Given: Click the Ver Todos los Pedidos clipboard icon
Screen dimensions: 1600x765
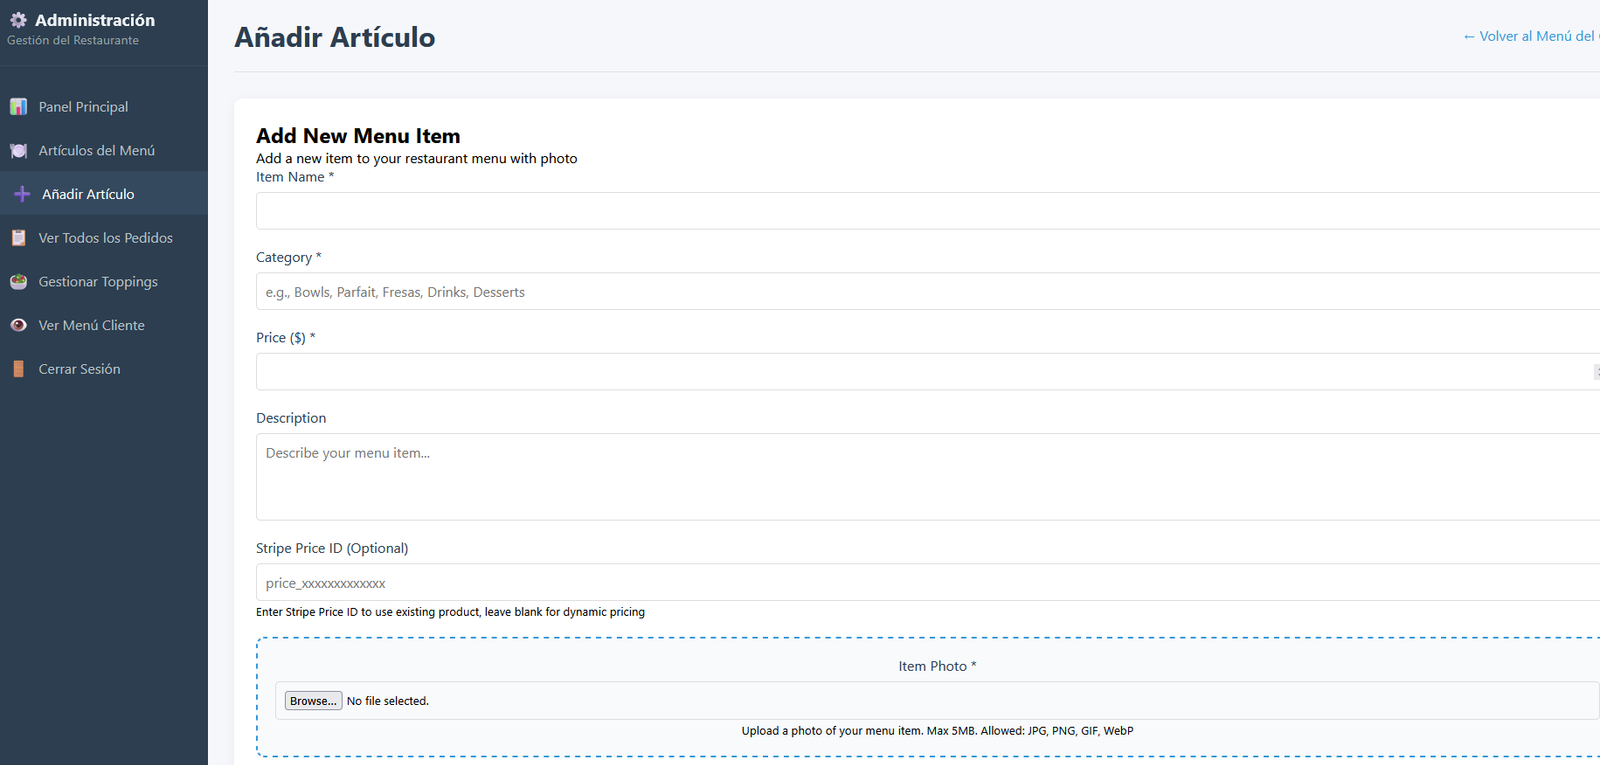Looking at the screenshot, I should click(18, 238).
